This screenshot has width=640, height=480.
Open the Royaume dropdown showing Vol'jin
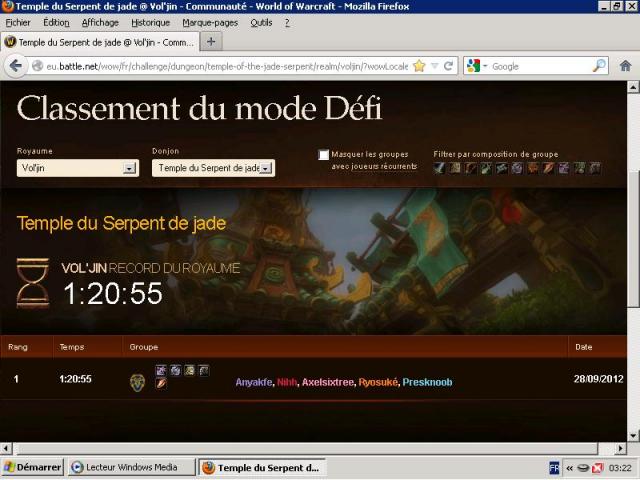tap(78, 168)
